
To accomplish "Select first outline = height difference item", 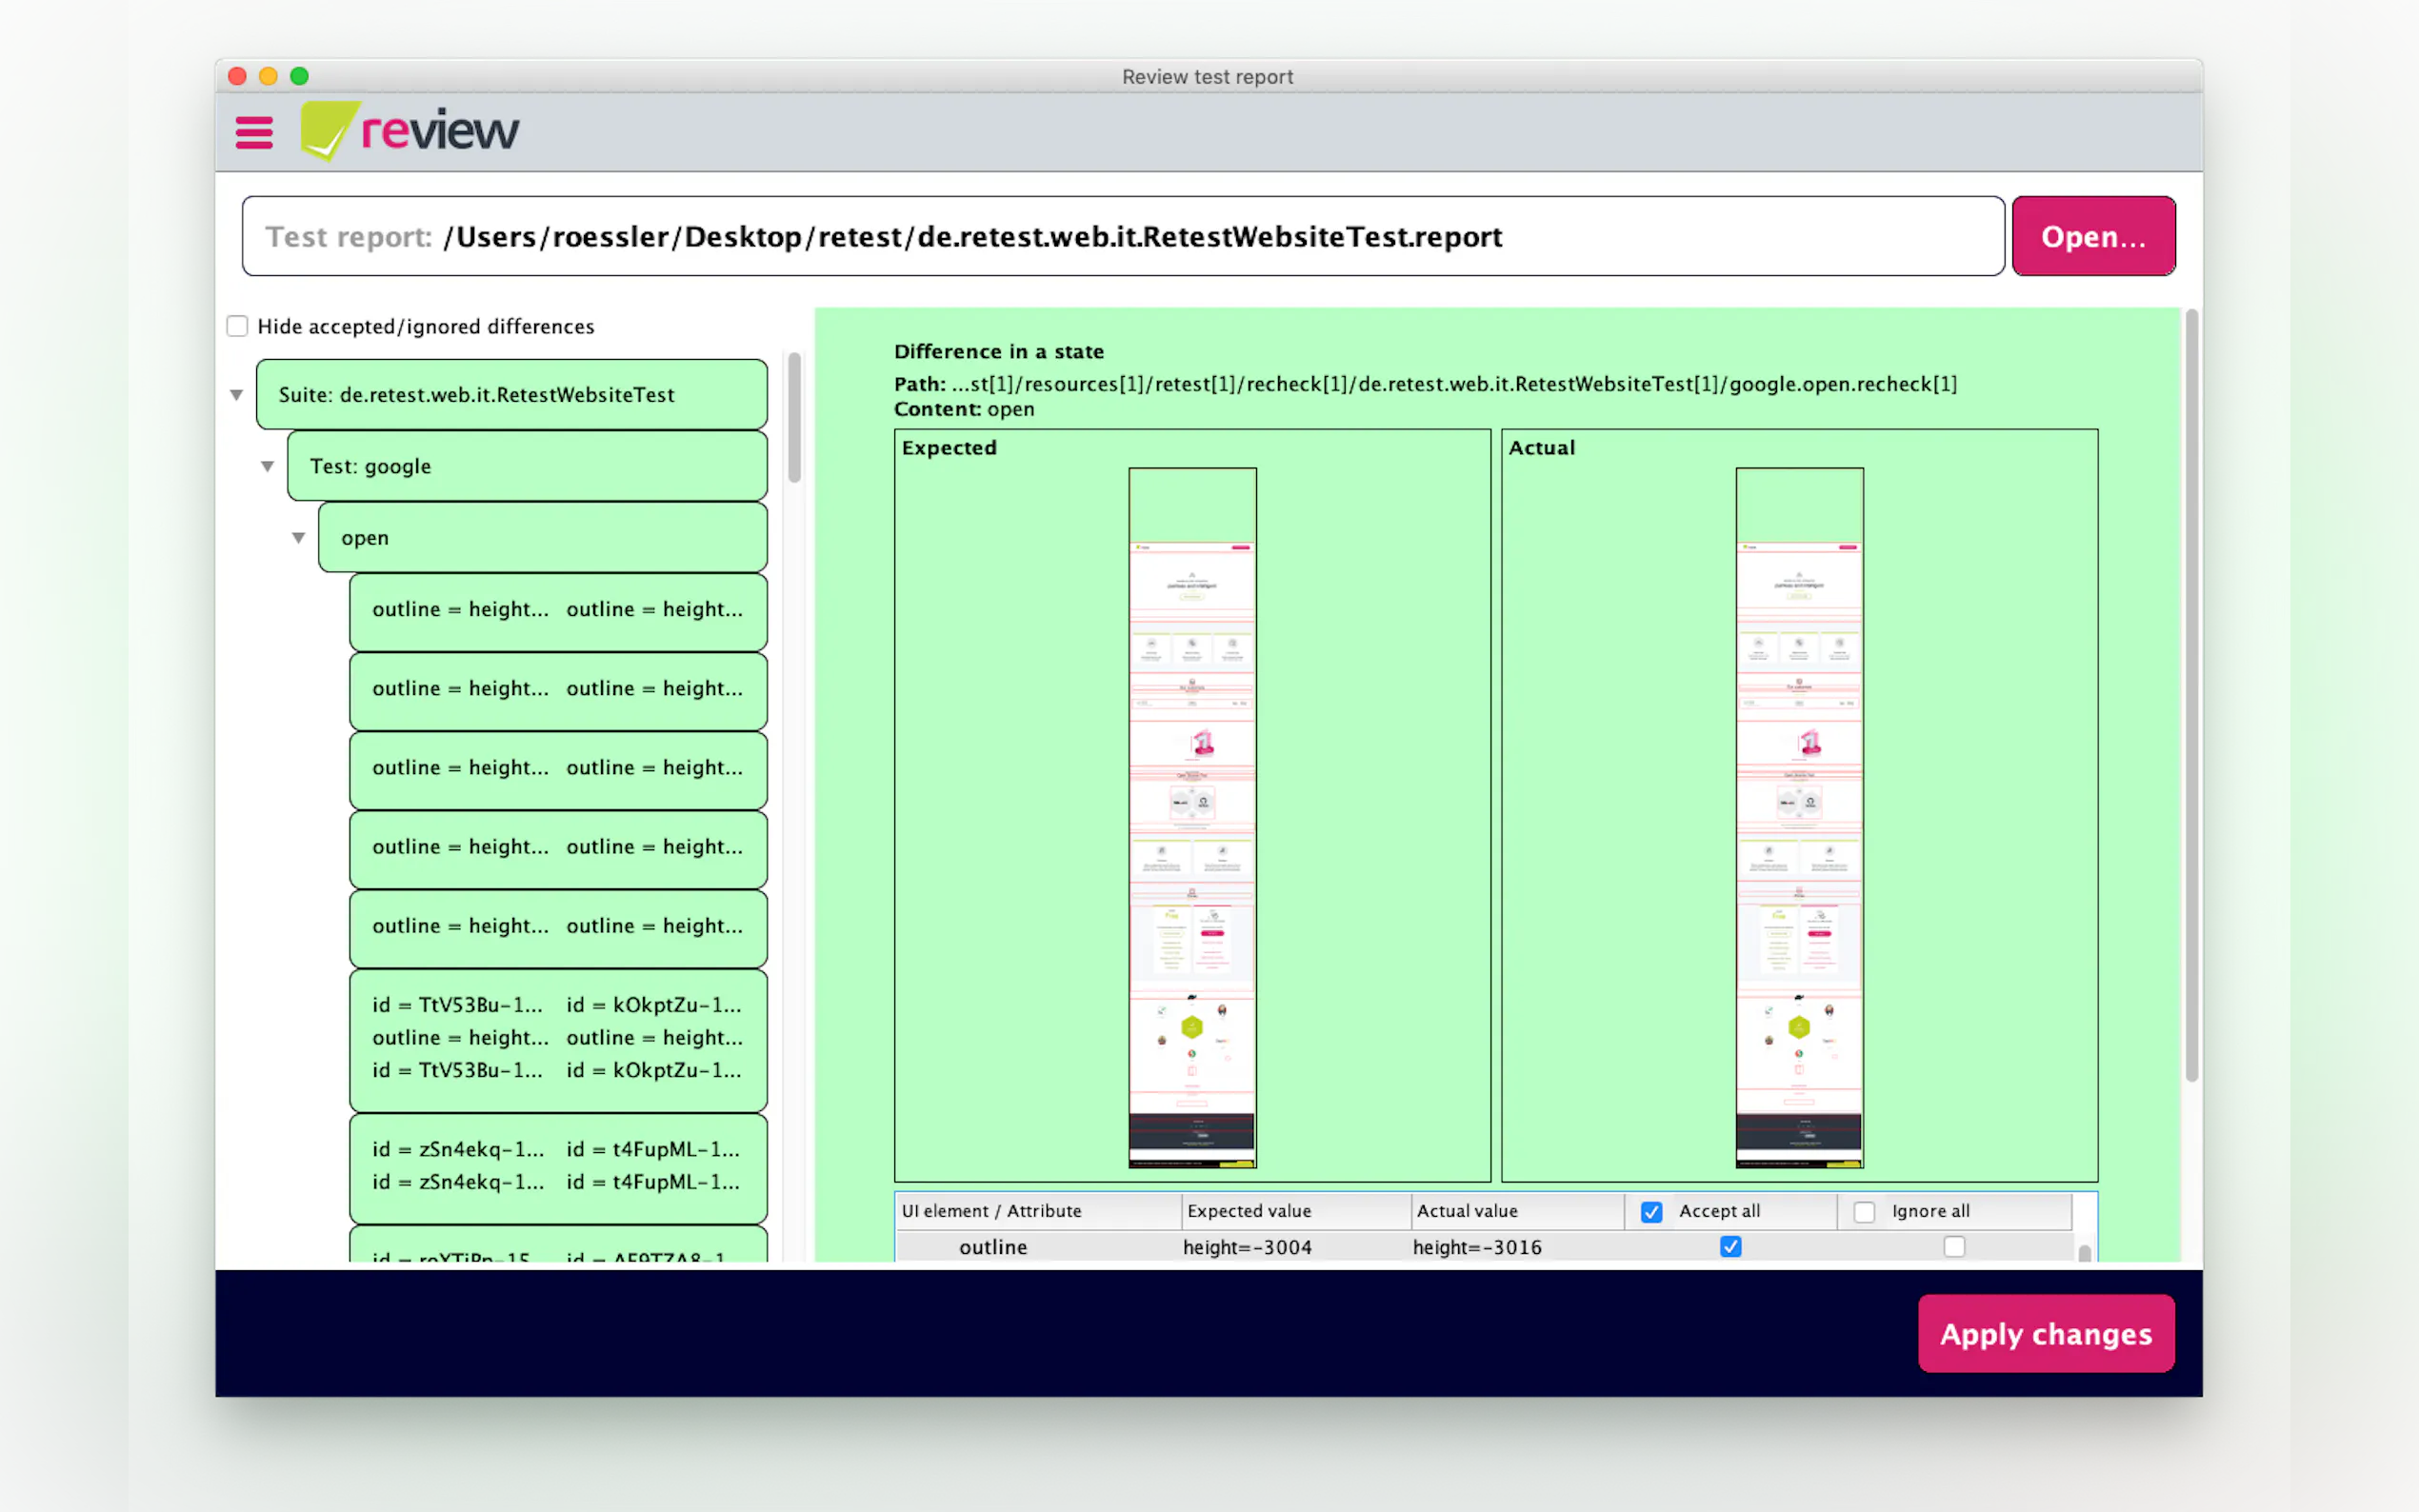I will (558, 610).
